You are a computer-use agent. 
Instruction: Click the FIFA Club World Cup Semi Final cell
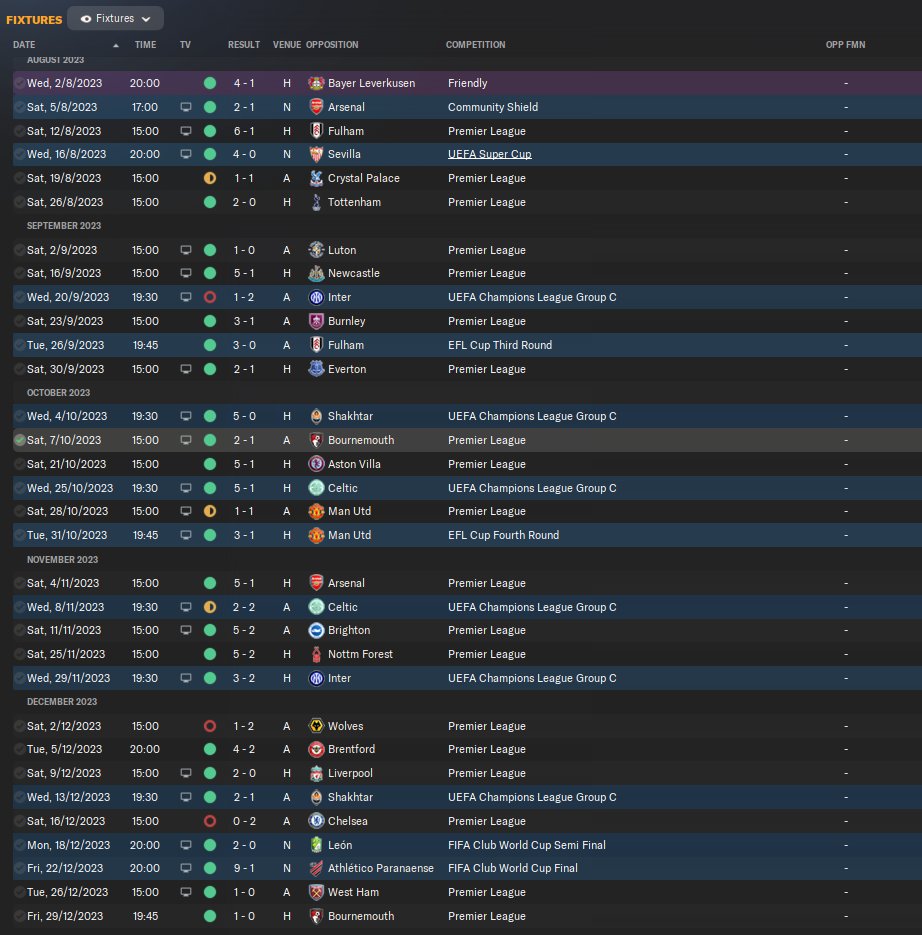click(527, 845)
